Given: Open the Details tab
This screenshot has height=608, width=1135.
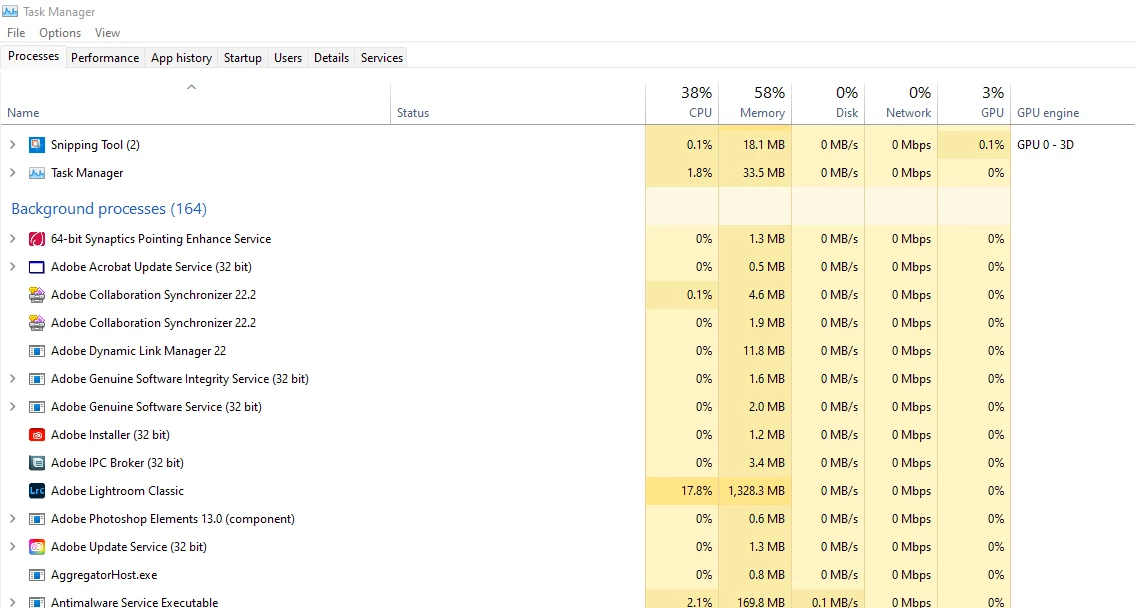Looking at the screenshot, I should 332,58.
